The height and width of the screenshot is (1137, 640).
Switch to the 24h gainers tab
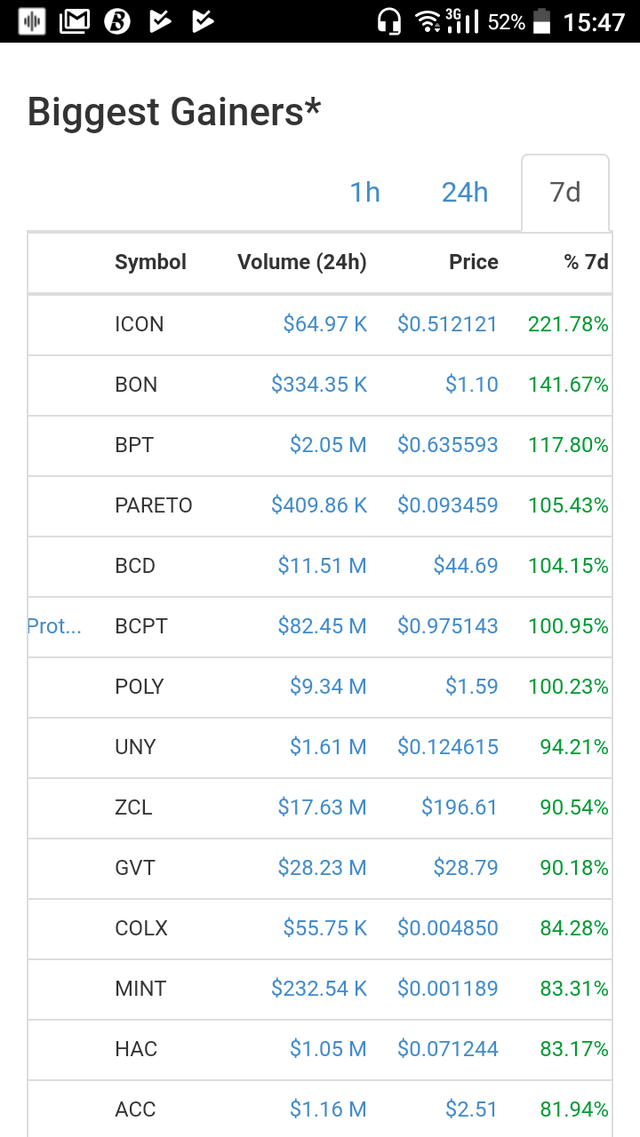click(465, 193)
